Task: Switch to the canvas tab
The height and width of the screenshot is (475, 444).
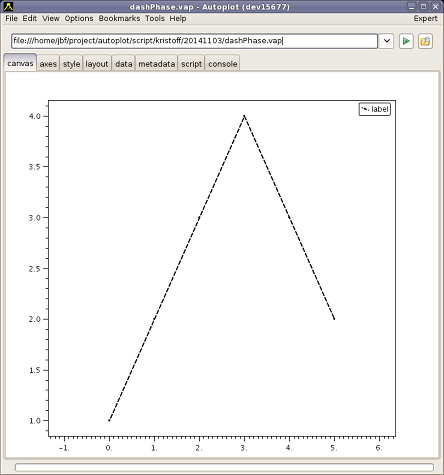Action: 20,63
